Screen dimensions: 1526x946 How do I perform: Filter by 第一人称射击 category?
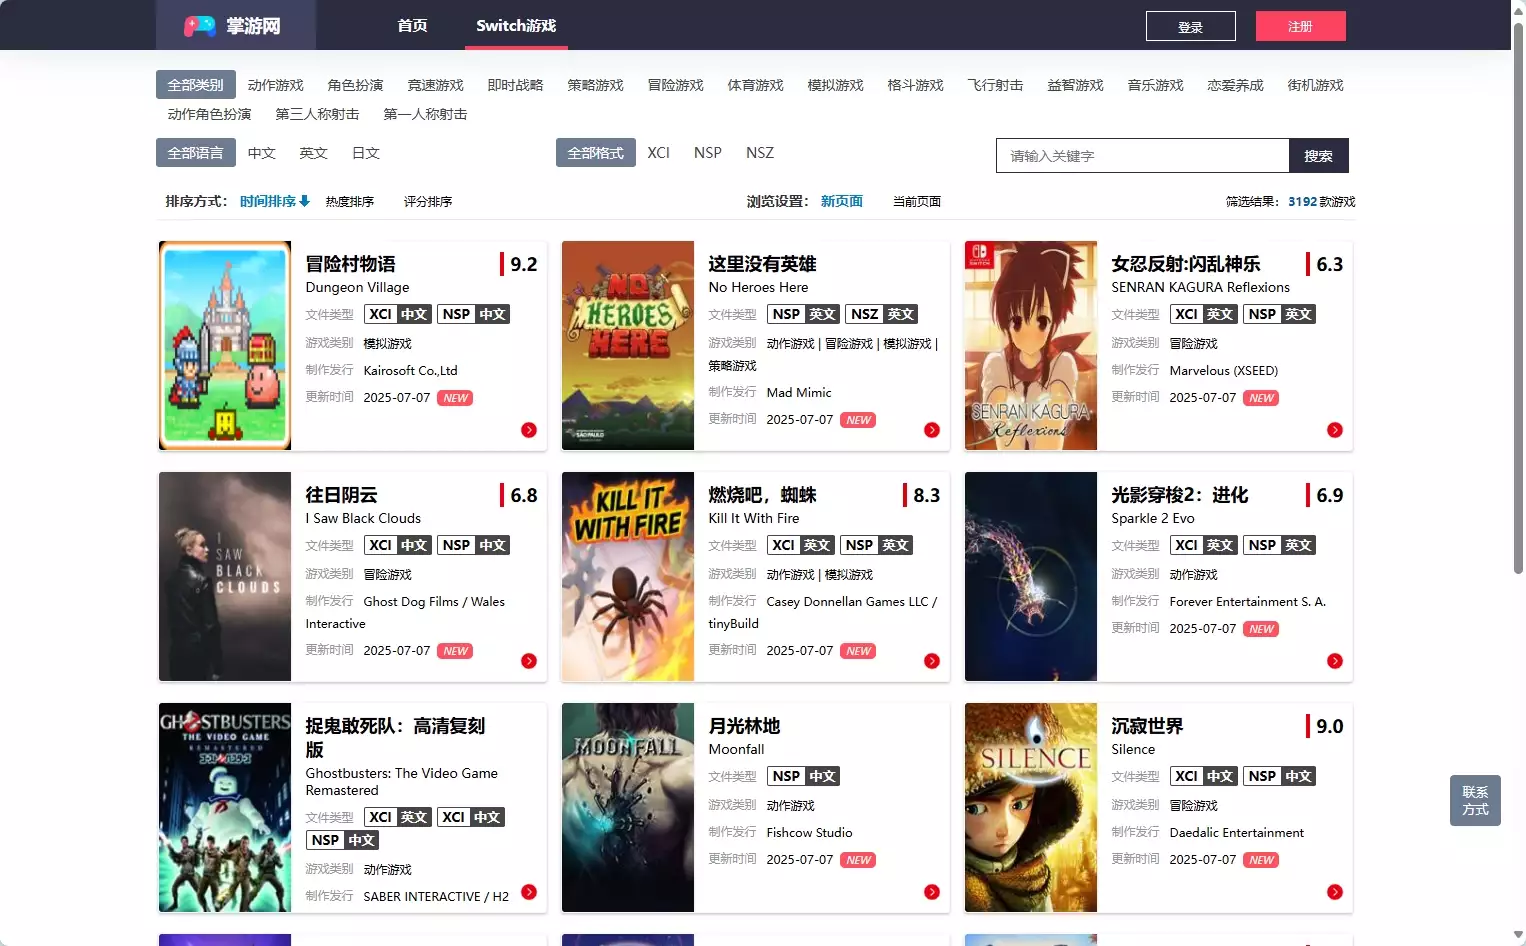click(426, 114)
